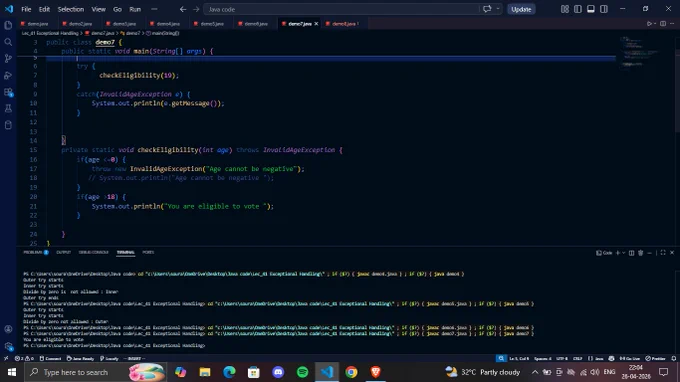Open the Accounts icon in activity bar
Screen dimensions: 680x382
point(8,329)
